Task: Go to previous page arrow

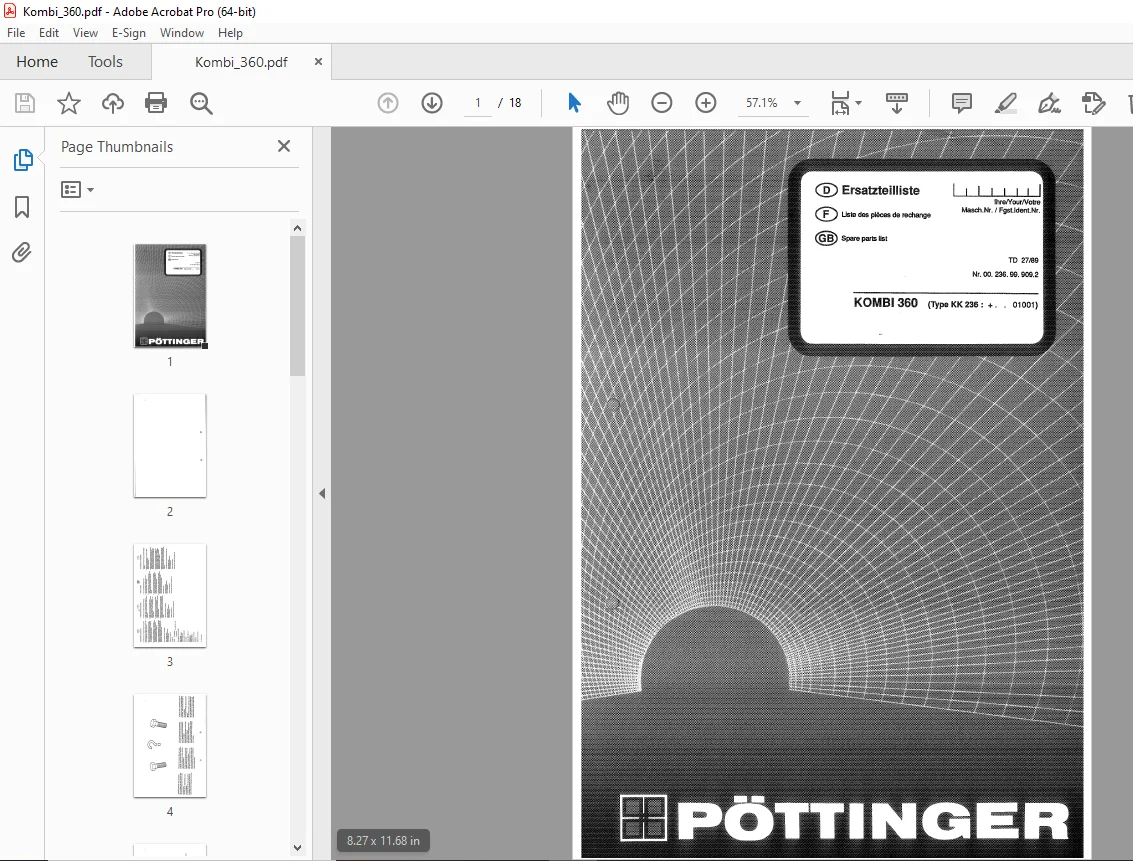Action: [x=388, y=103]
